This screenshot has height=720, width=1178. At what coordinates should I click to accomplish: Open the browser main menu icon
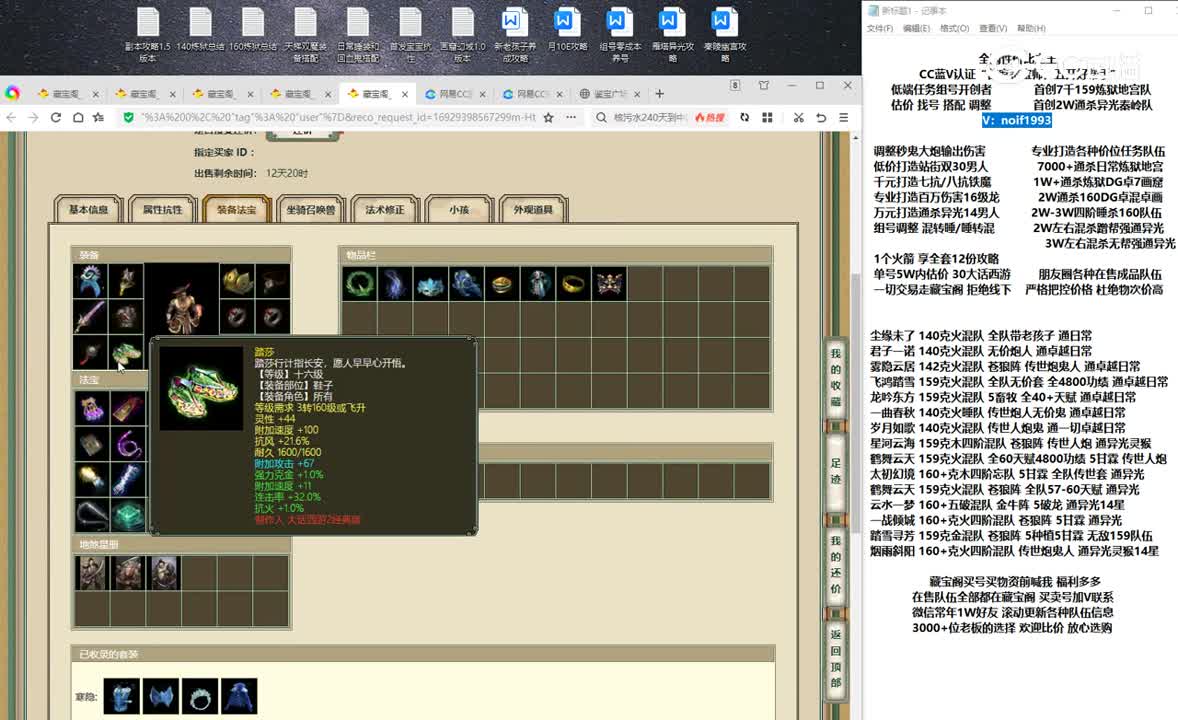click(844, 117)
